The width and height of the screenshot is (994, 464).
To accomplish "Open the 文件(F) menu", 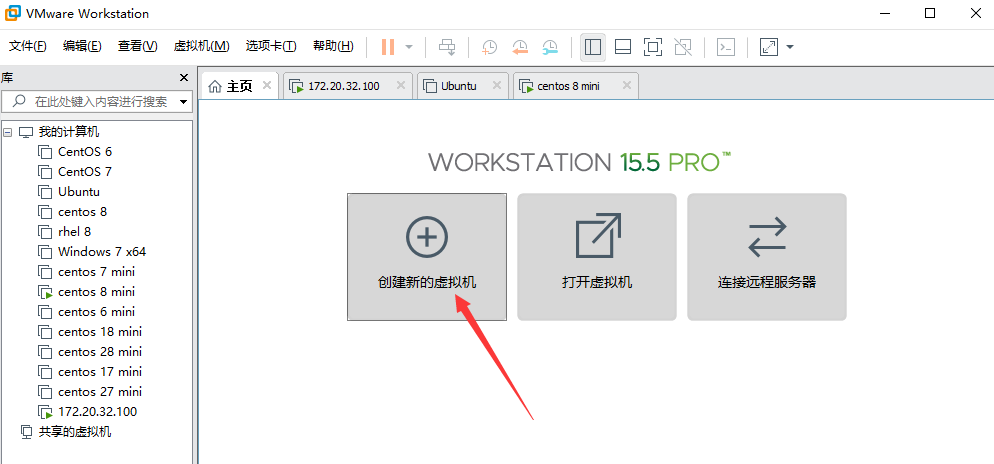I will click(x=28, y=46).
